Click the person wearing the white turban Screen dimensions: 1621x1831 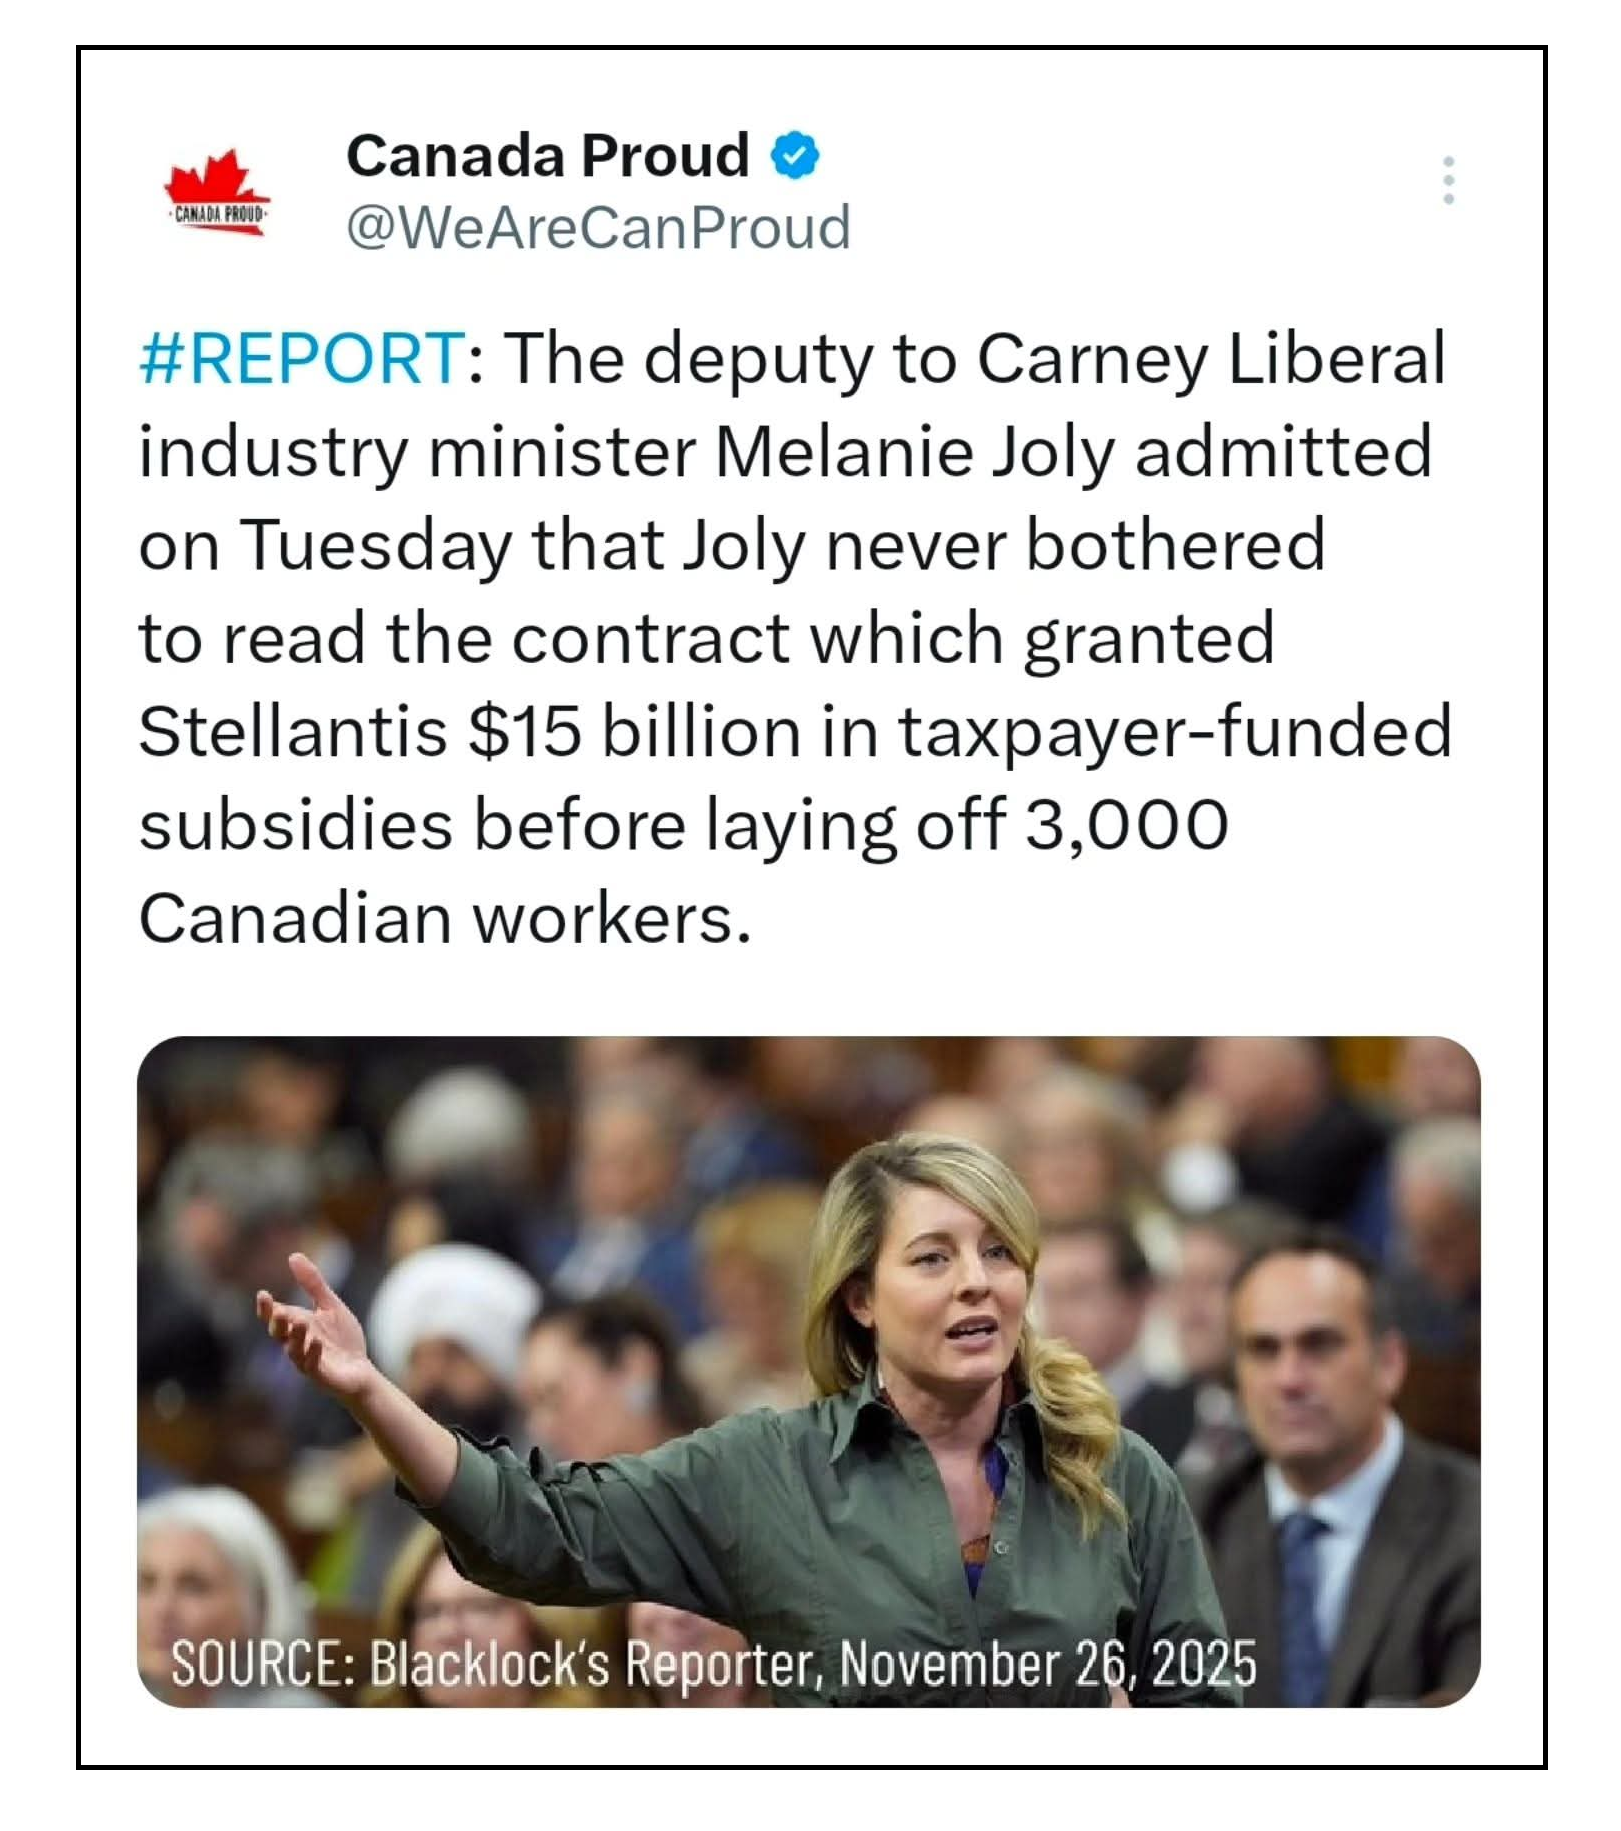point(455,1320)
